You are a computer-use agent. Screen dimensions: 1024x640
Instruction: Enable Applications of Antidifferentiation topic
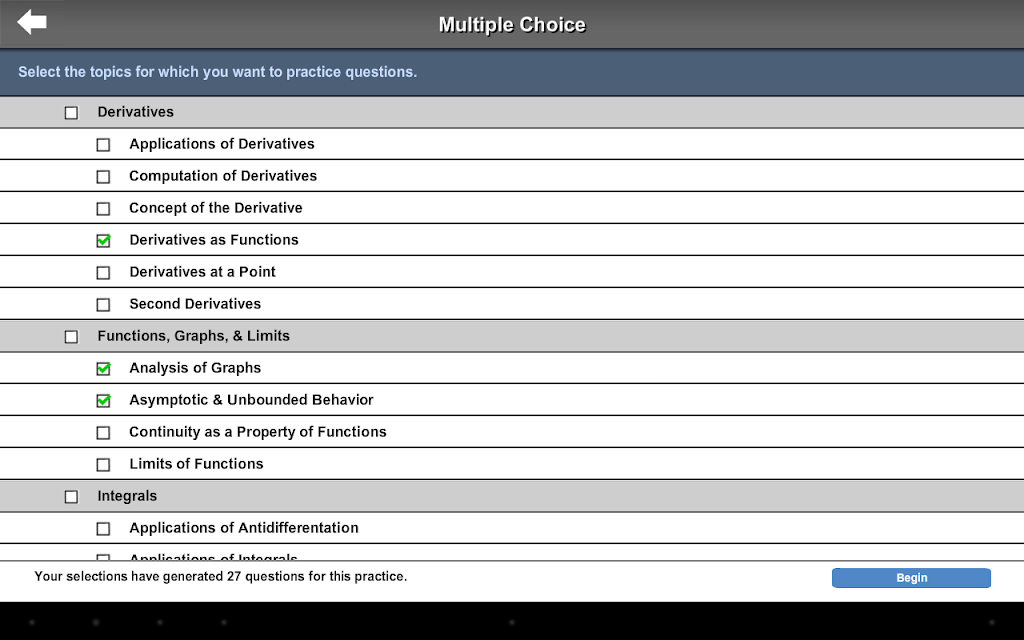(x=103, y=529)
